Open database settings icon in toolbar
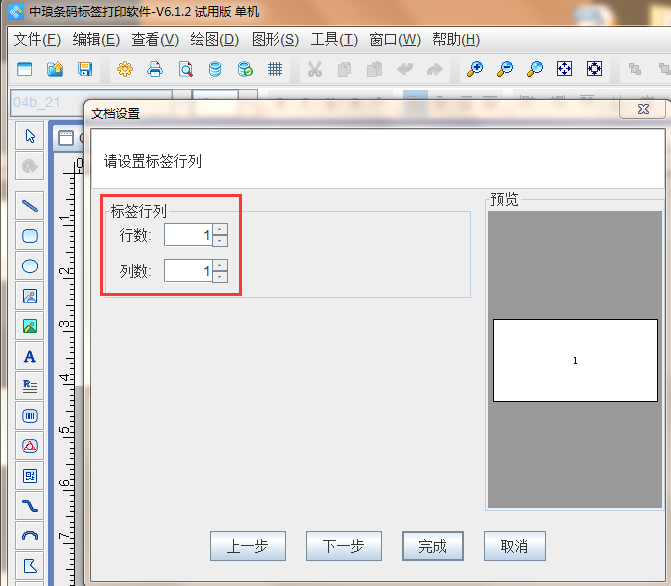Viewport: 671px width, 586px height. pyautogui.click(x=215, y=69)
